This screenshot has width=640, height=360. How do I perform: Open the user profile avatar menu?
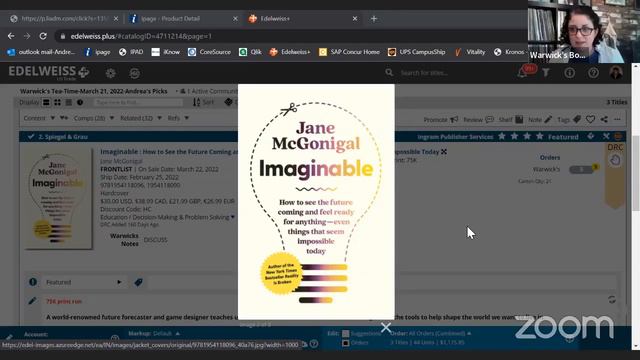616,73
